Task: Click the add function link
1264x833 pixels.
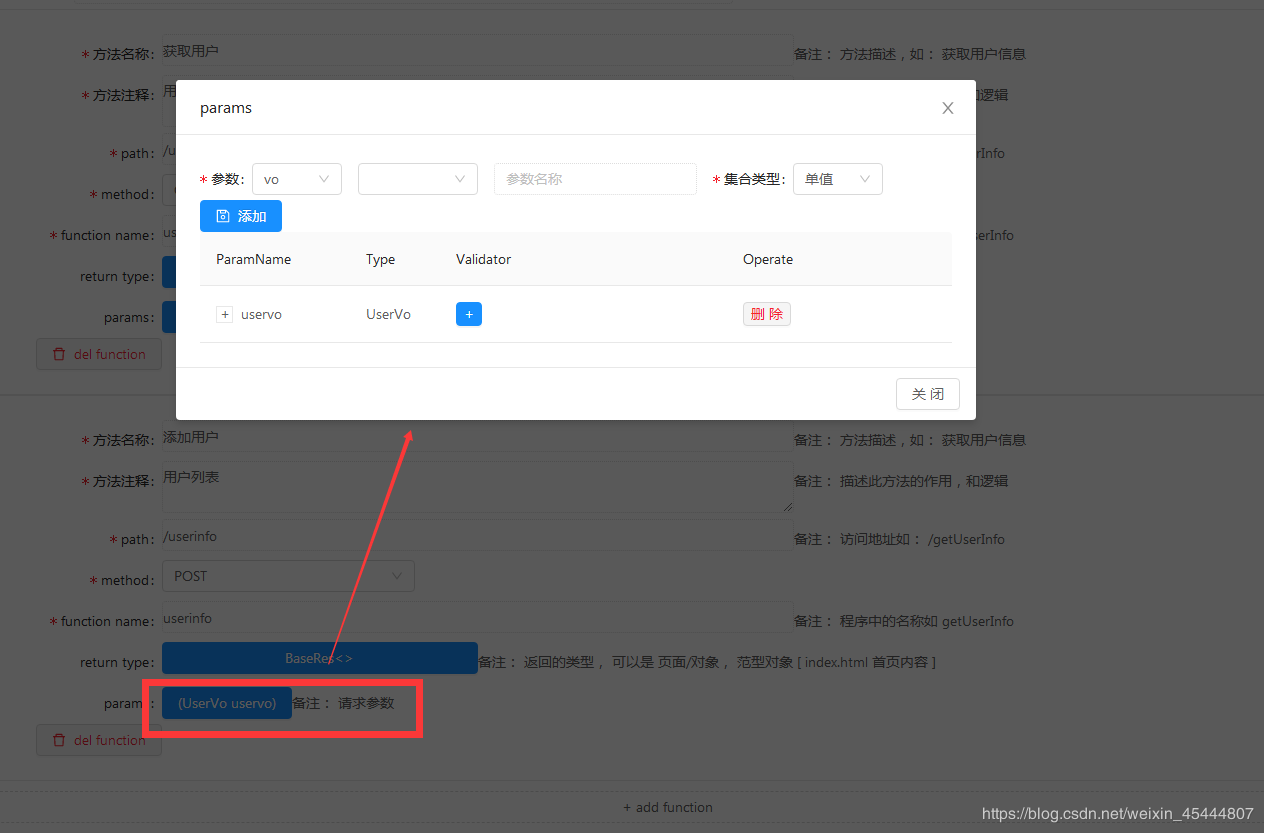Action: coord(668,807)
